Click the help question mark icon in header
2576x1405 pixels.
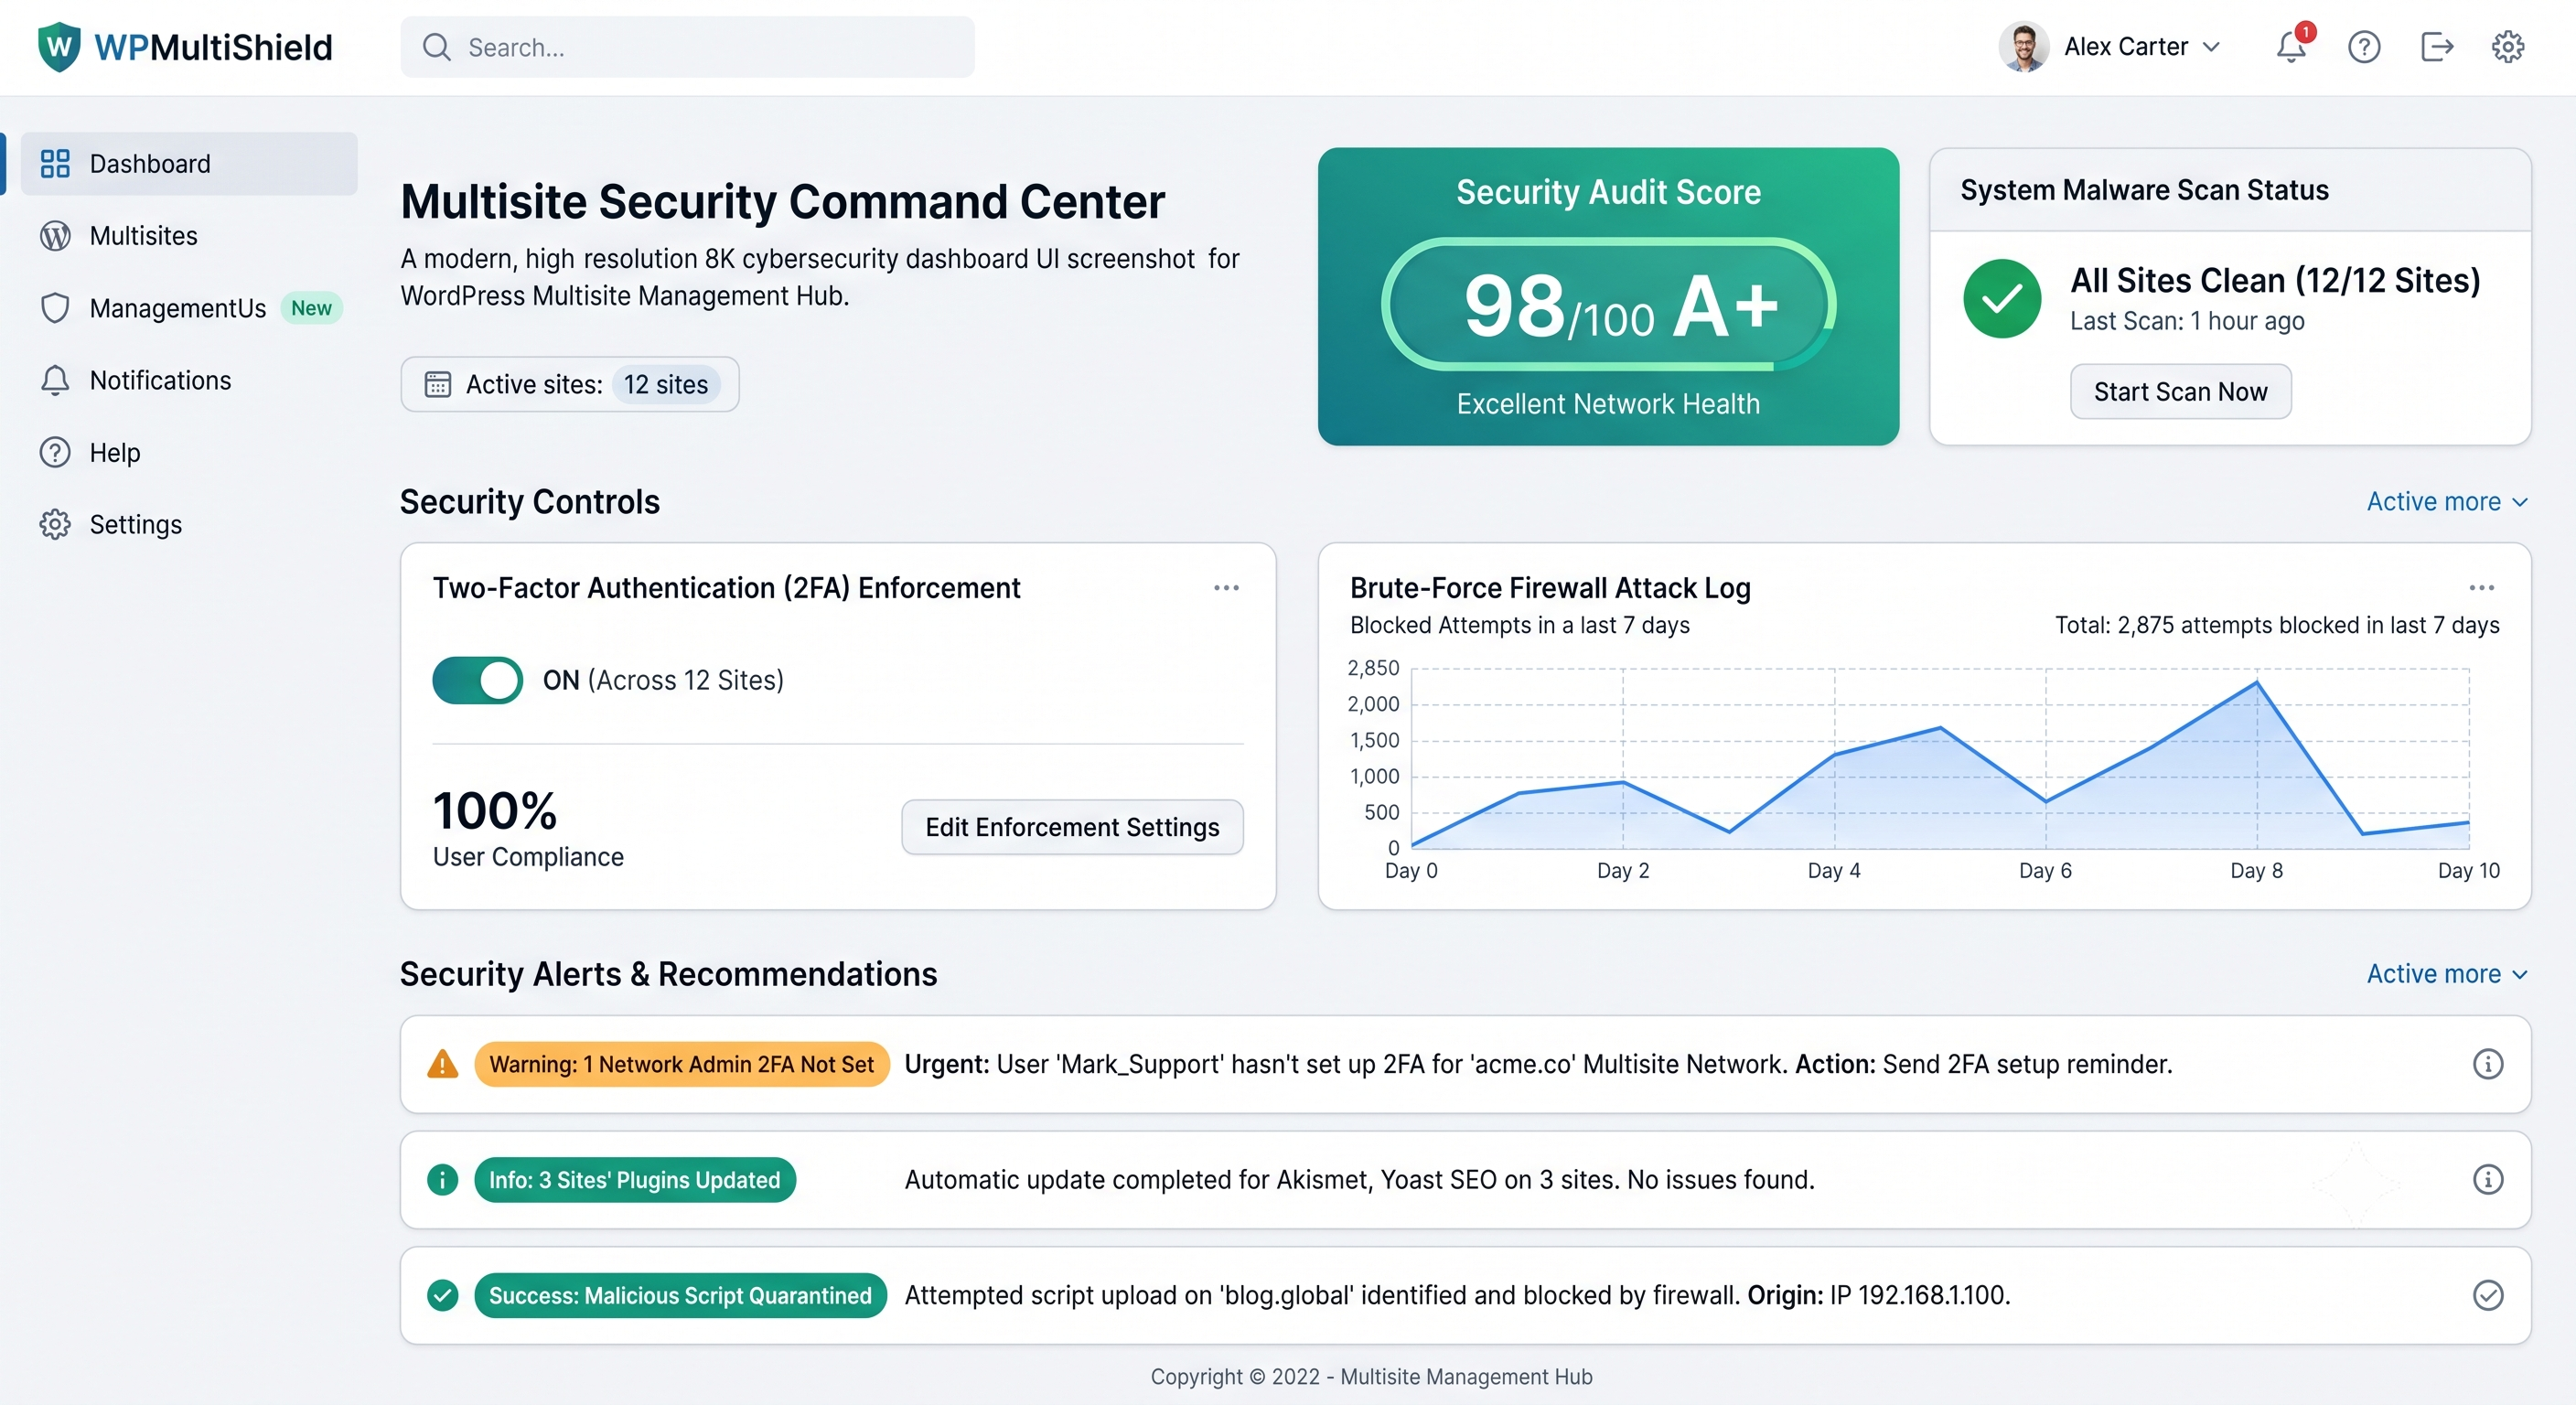point(2364,47)
